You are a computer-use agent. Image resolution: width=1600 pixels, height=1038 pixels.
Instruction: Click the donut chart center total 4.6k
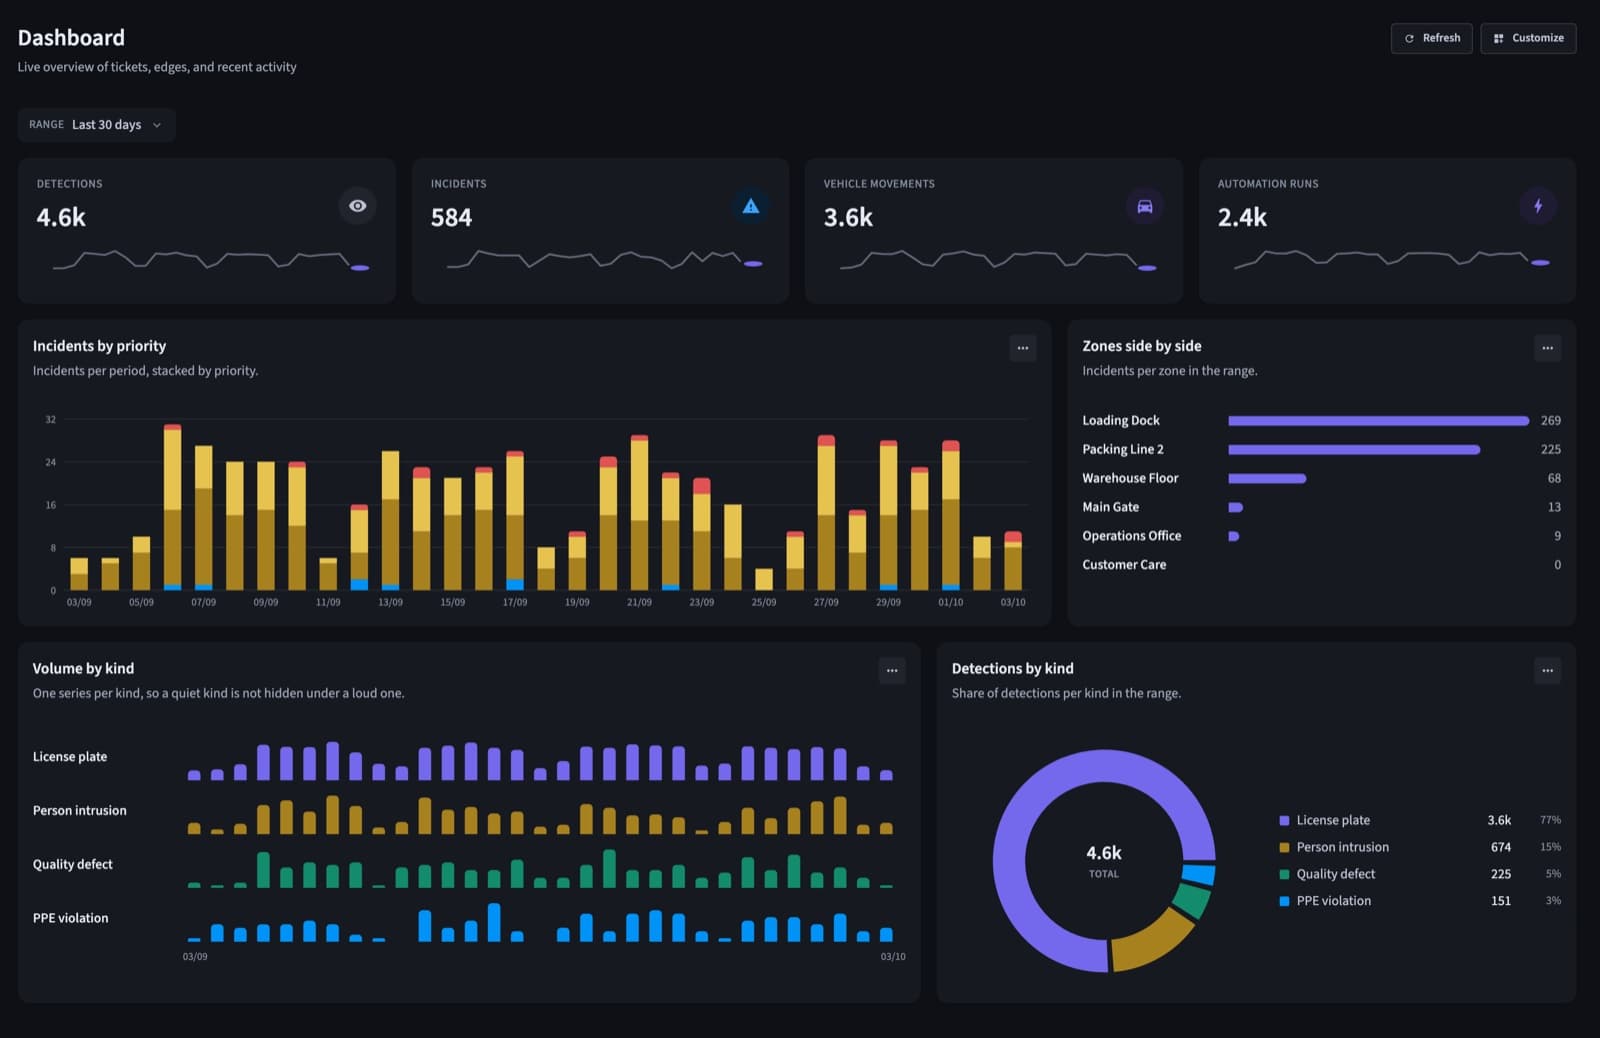coord(1104,853)
